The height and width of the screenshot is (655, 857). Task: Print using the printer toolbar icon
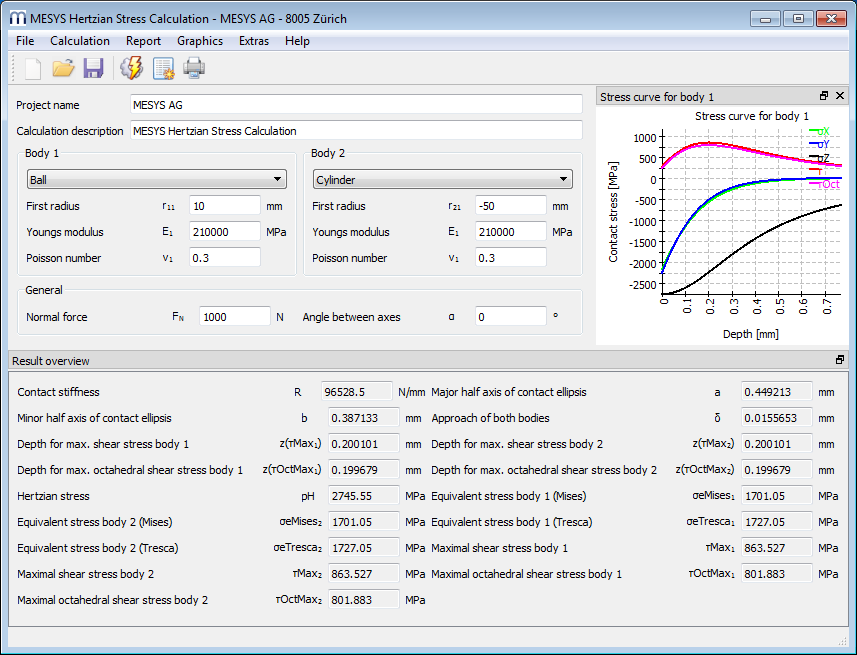[193, 68]
